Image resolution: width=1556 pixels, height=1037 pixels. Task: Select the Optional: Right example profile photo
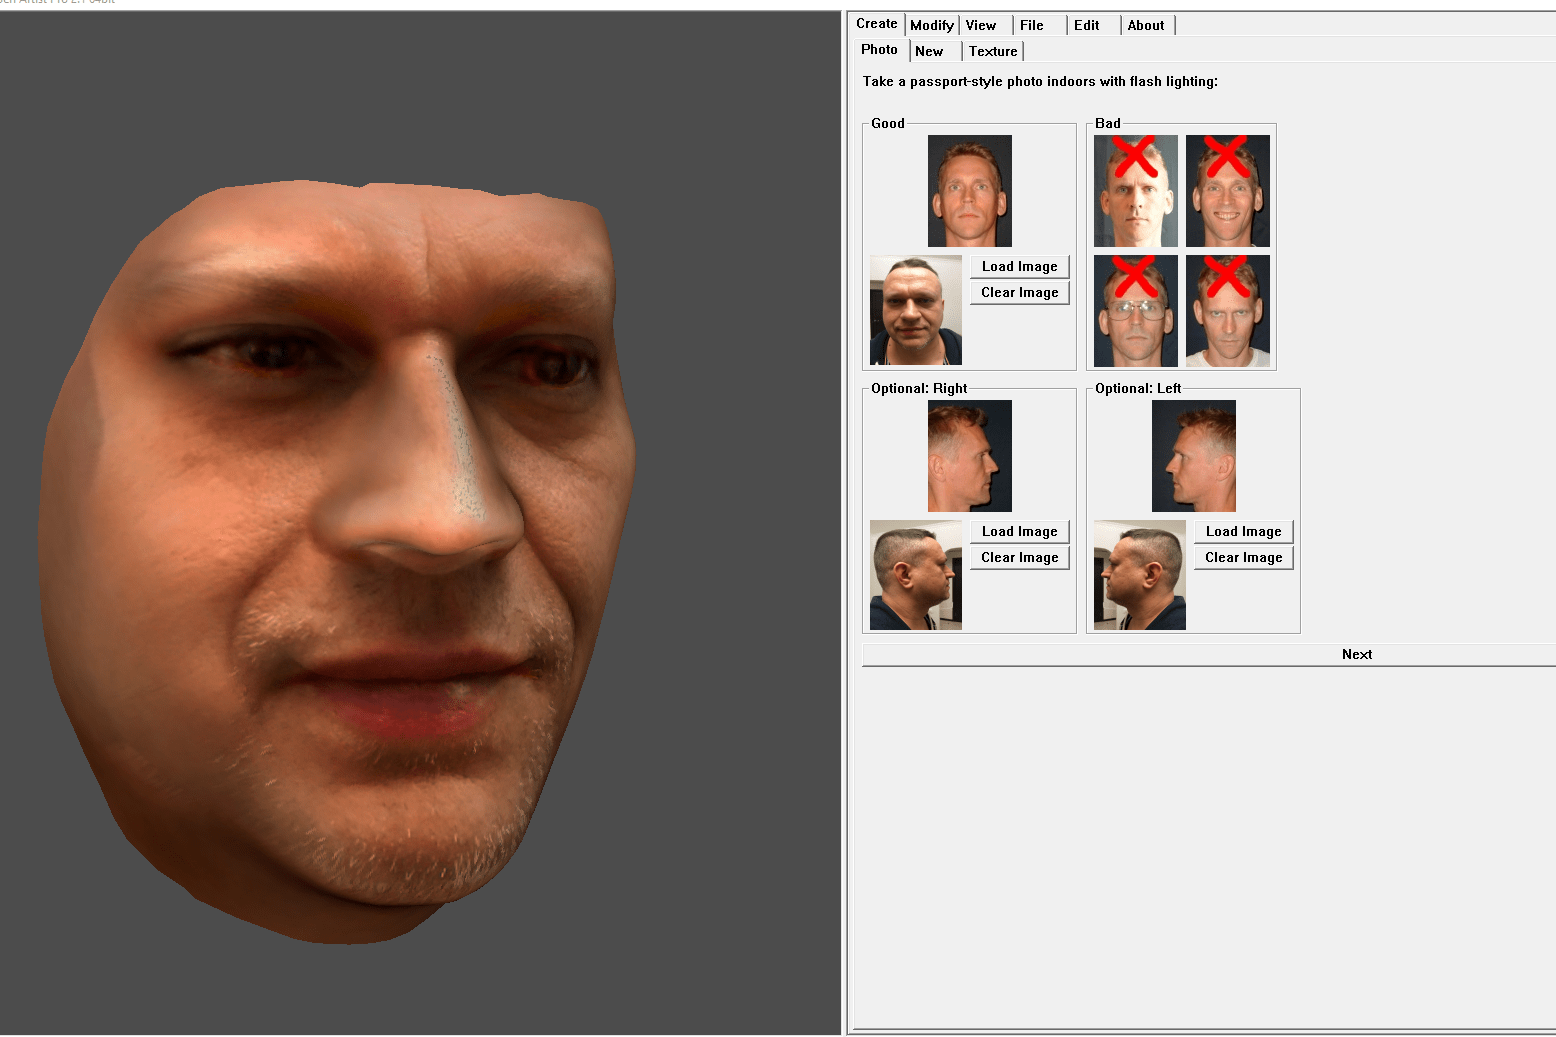pyautogui.click(x=970, y=456)
